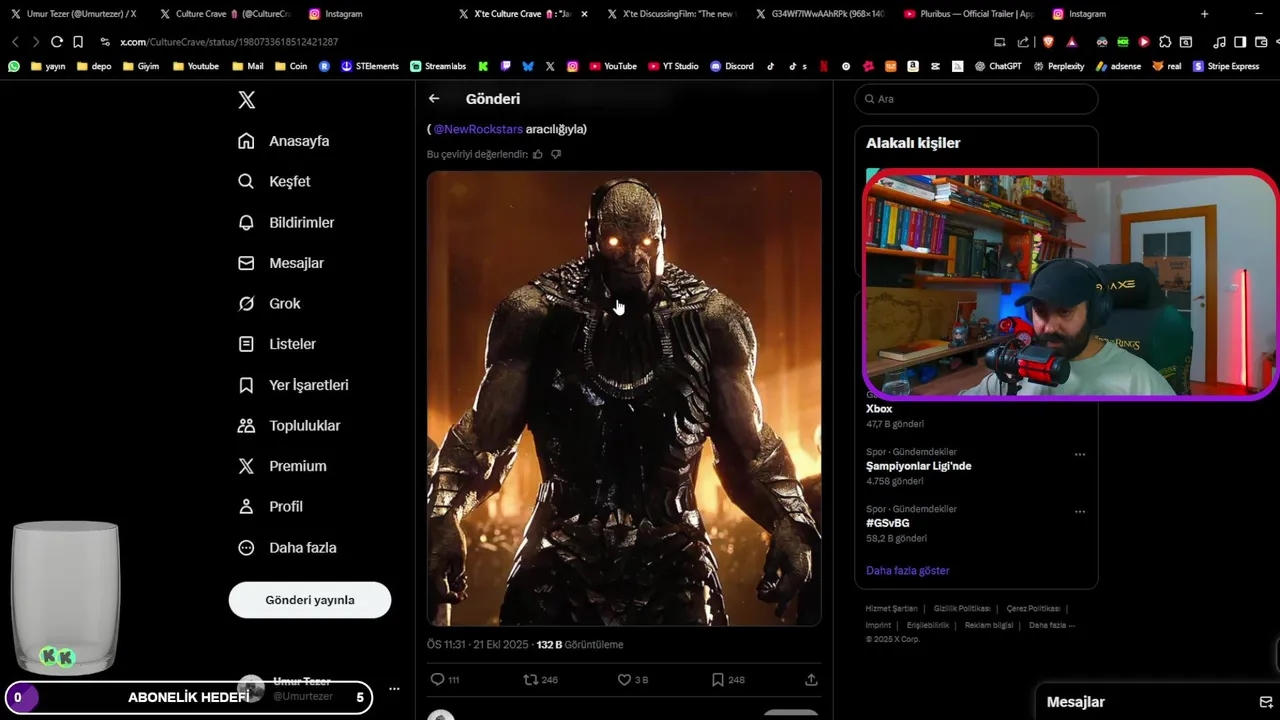This screenshot has width=1280, height=720.
Task: Click the Ara search field
Action: [976, 99]
